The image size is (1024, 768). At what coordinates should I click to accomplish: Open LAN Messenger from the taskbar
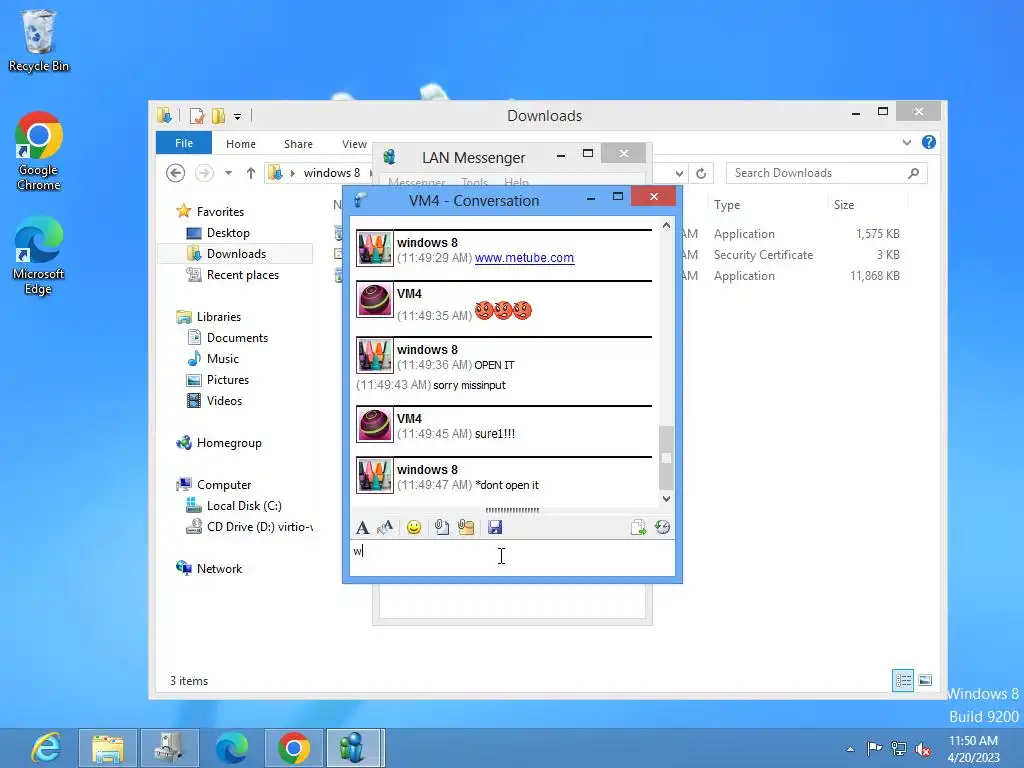pyautogui.click(x=353, y=748)
